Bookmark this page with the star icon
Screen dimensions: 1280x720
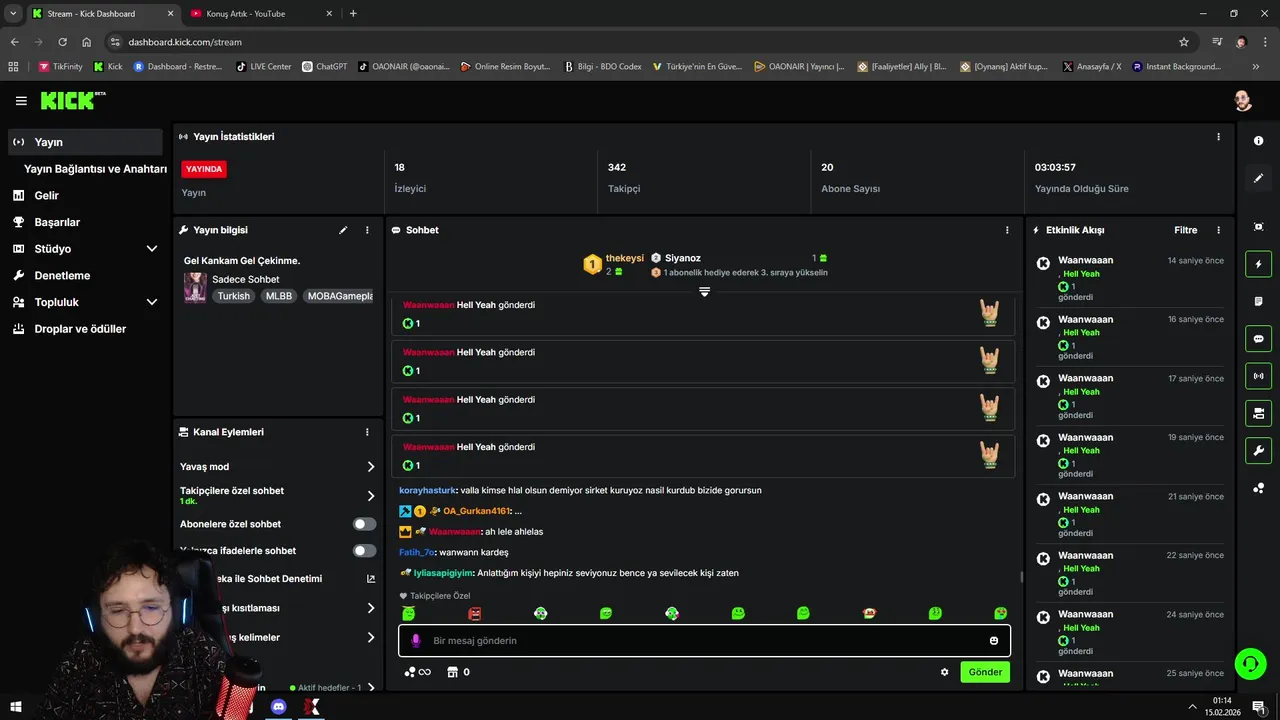coord(1184,42)
